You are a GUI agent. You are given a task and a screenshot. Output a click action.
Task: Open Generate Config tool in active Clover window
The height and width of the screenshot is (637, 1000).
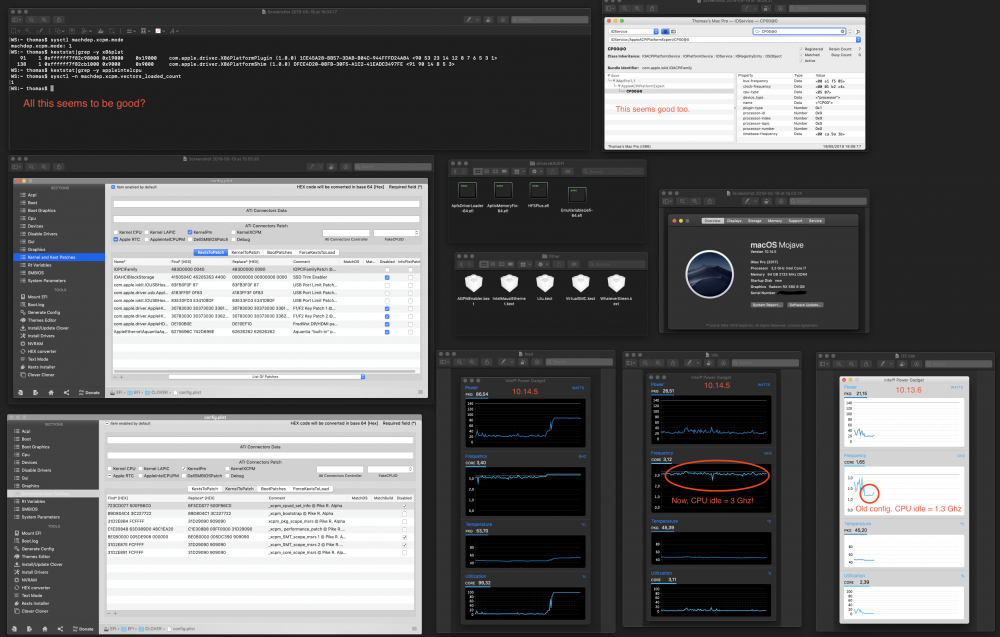tap(43, 312)
